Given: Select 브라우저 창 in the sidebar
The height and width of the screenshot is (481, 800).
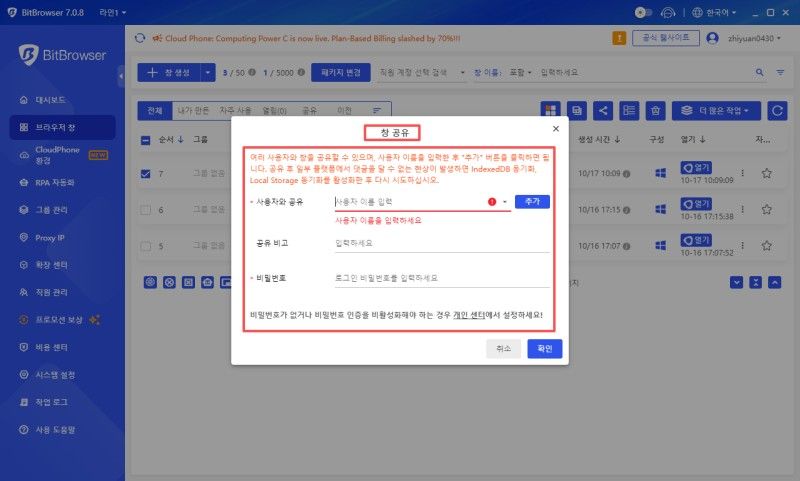Looking at the screenshot, I should click(x=62, y=127).
